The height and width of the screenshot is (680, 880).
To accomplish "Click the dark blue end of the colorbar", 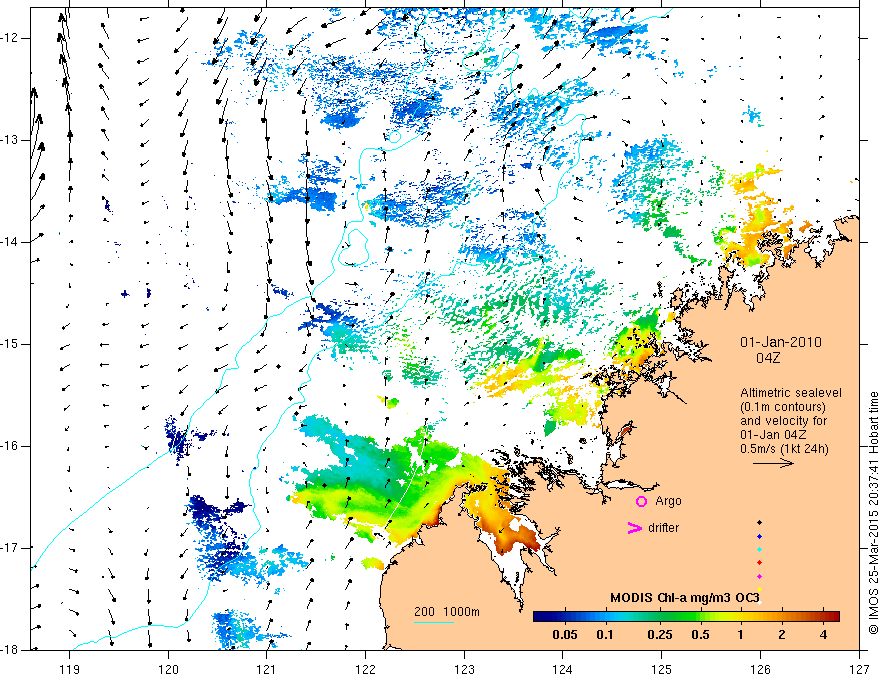I will tap(540, 617).
